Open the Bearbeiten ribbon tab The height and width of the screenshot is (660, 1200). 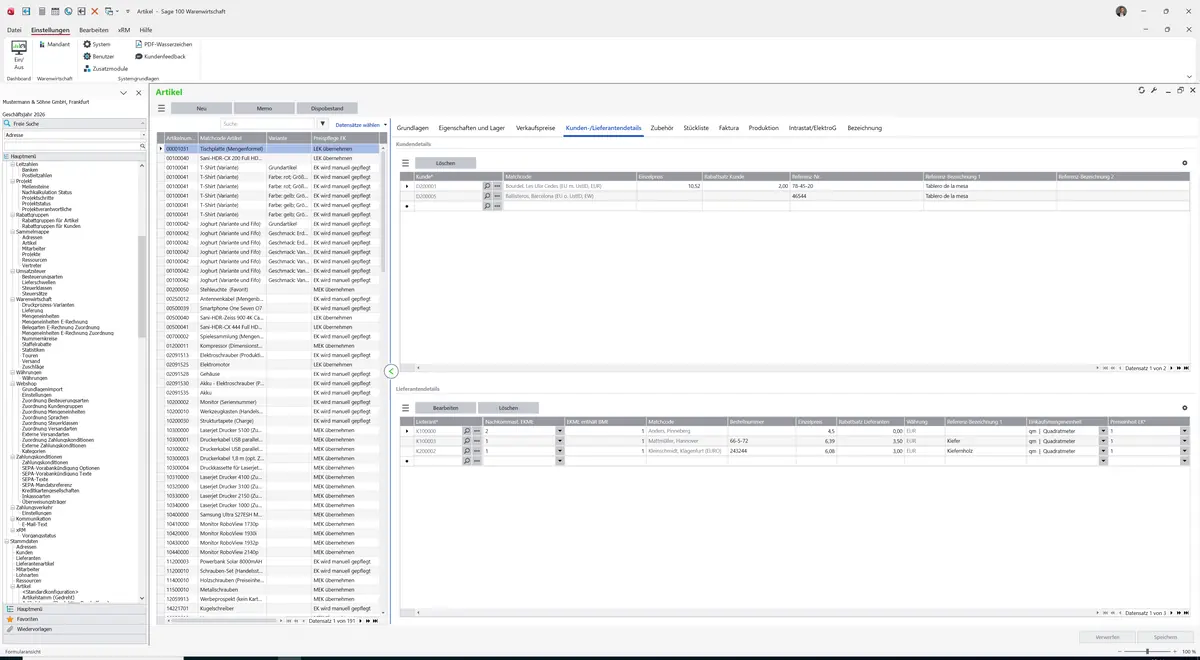coord(94,30)
